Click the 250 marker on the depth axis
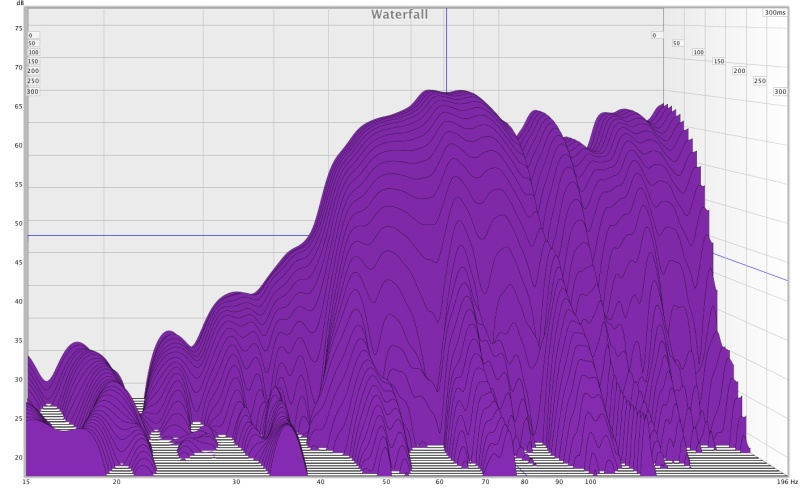The width and height of the screenshot is (800, 488). [760, 81]
